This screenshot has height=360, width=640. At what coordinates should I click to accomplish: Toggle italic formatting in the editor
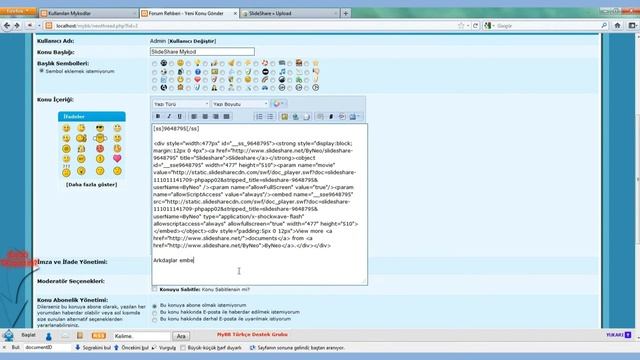pyautogui.click(x=169, y=116)
